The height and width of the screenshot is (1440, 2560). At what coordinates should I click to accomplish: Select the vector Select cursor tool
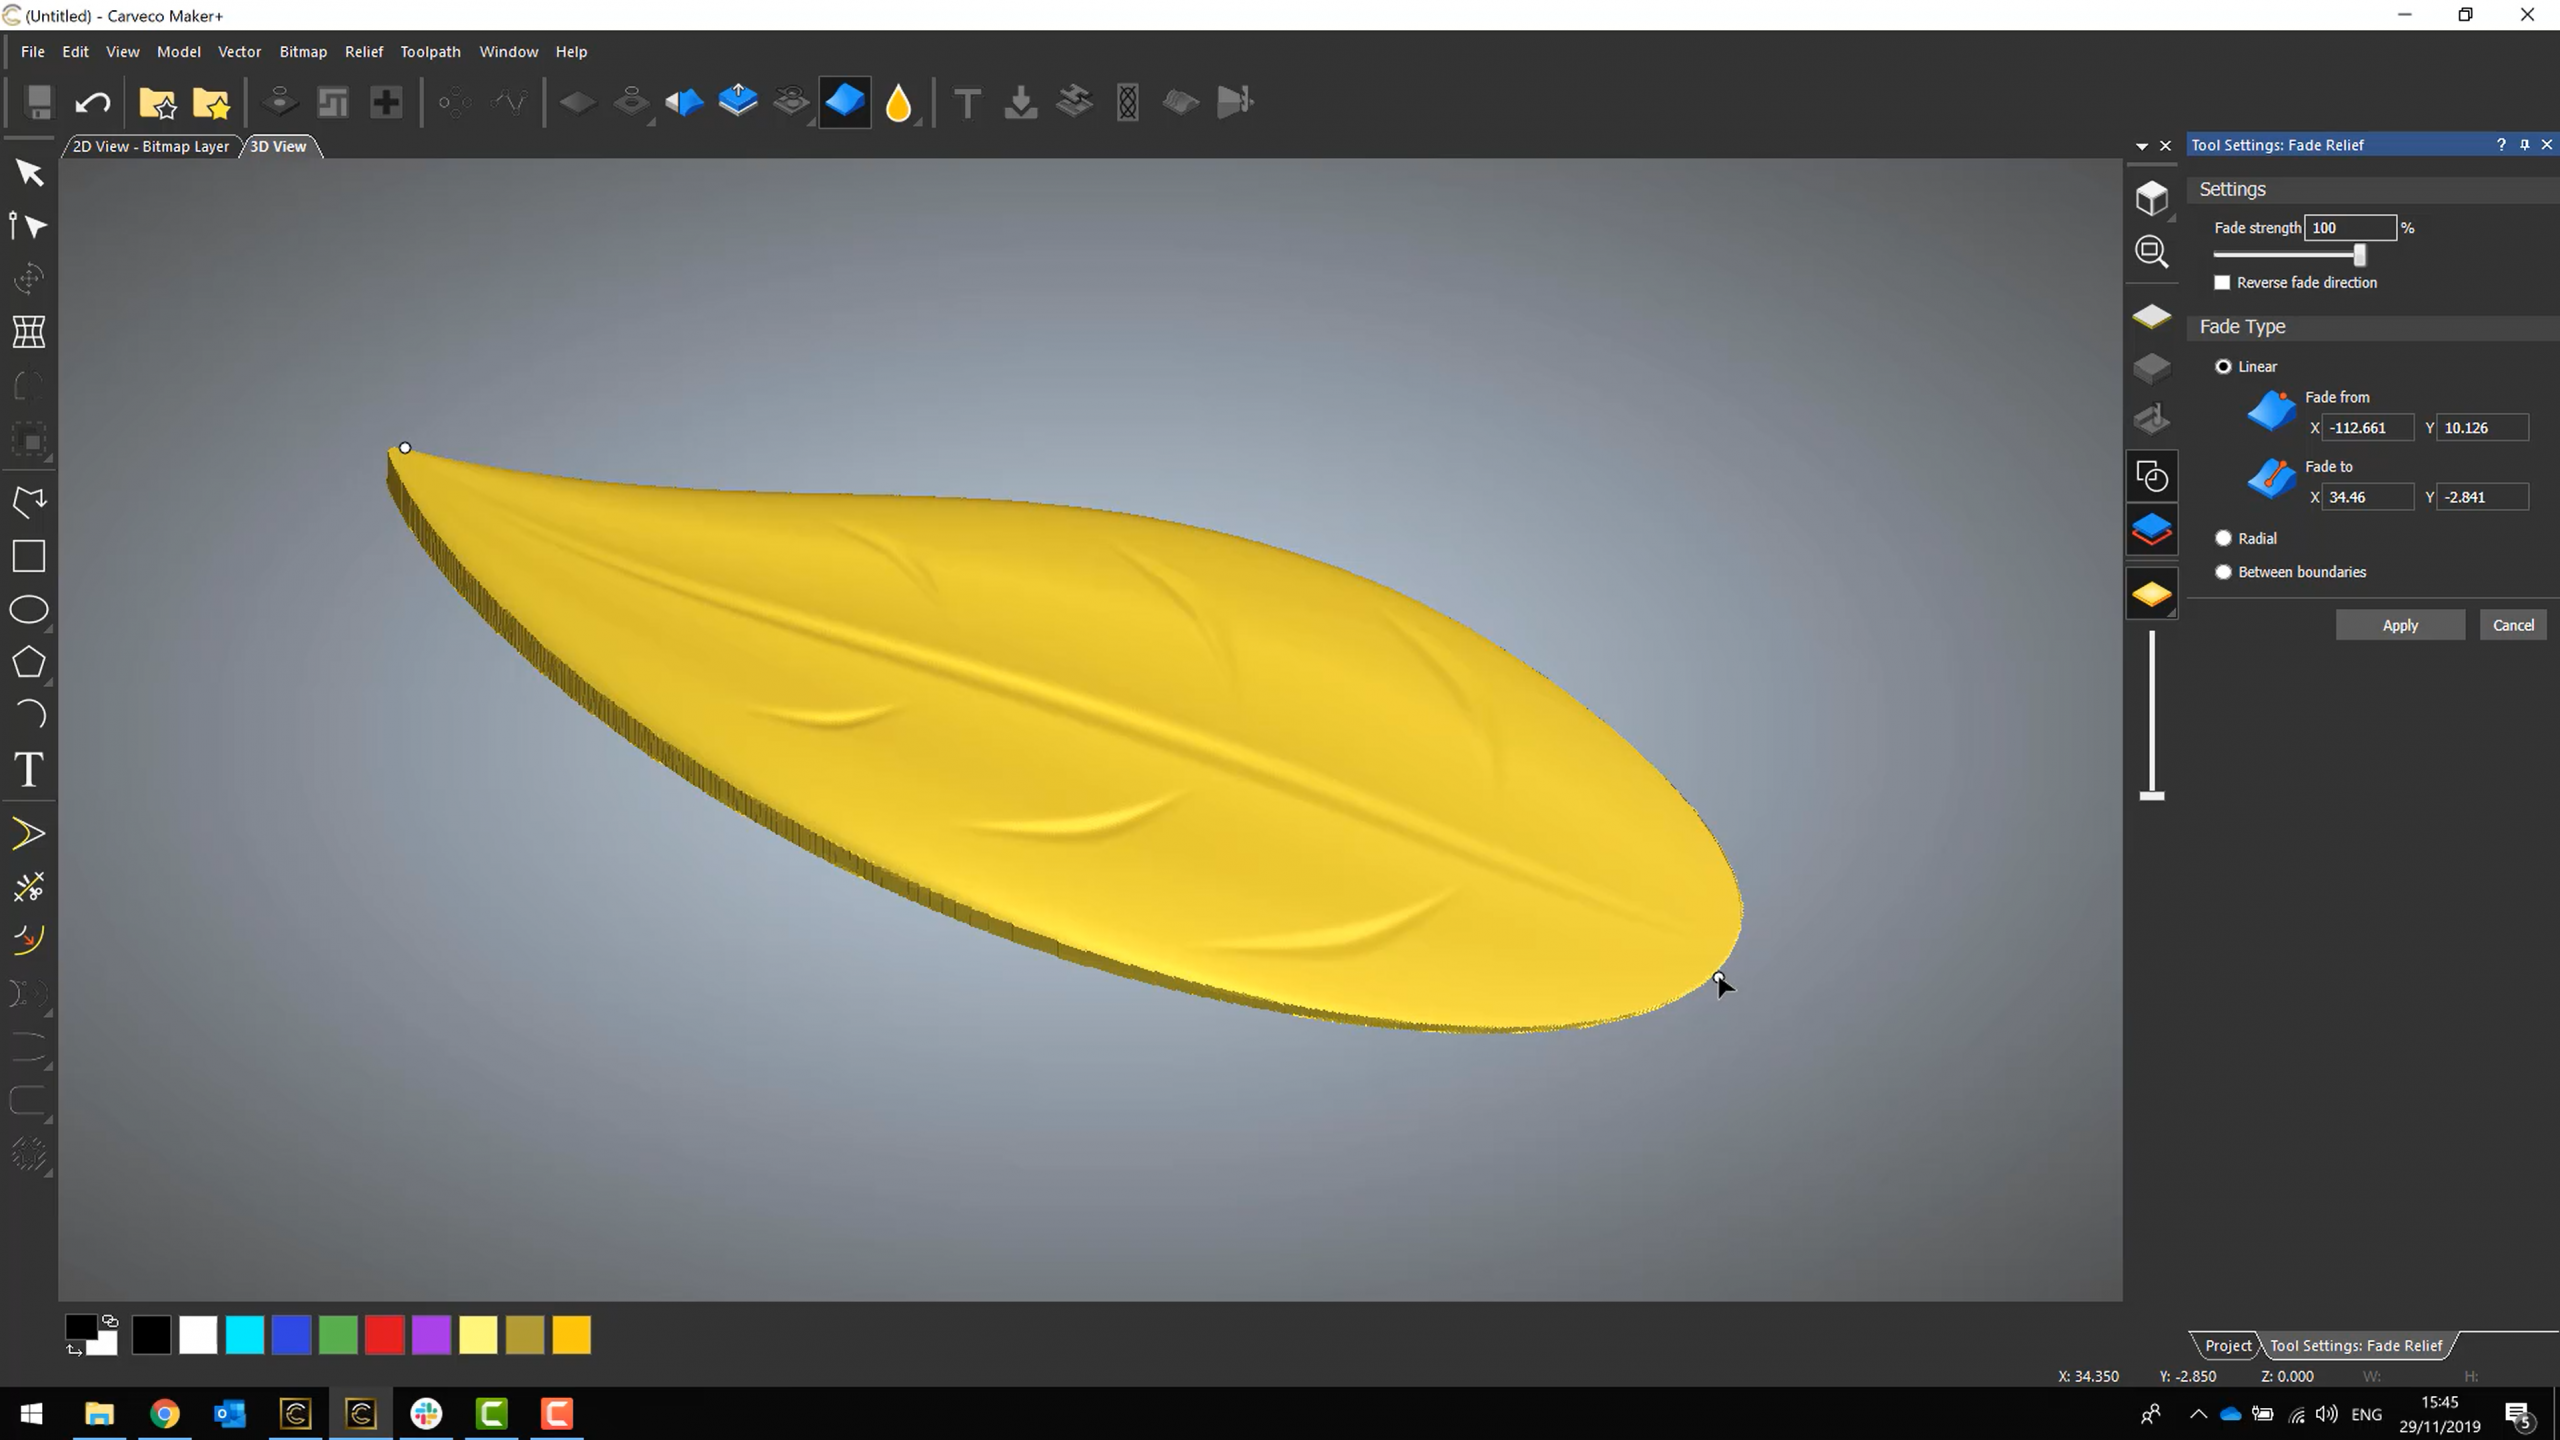[29, 172]
